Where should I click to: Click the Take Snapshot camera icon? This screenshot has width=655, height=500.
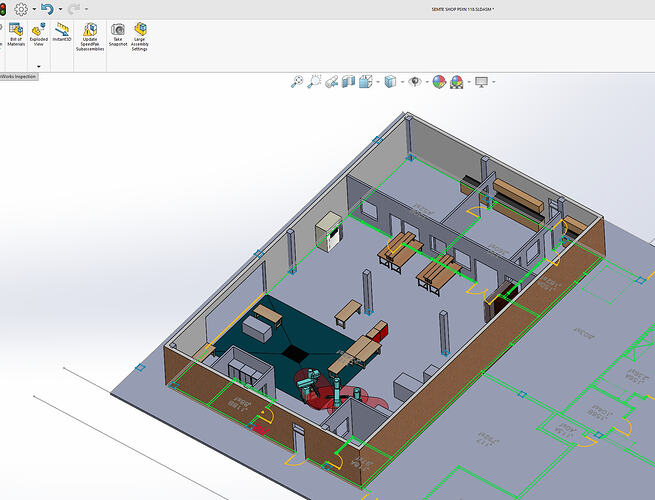(x=118, y=34)
